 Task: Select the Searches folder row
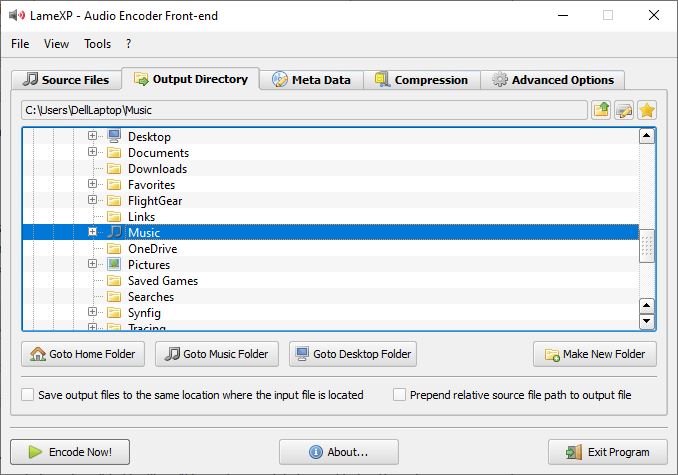click(331, 296)
